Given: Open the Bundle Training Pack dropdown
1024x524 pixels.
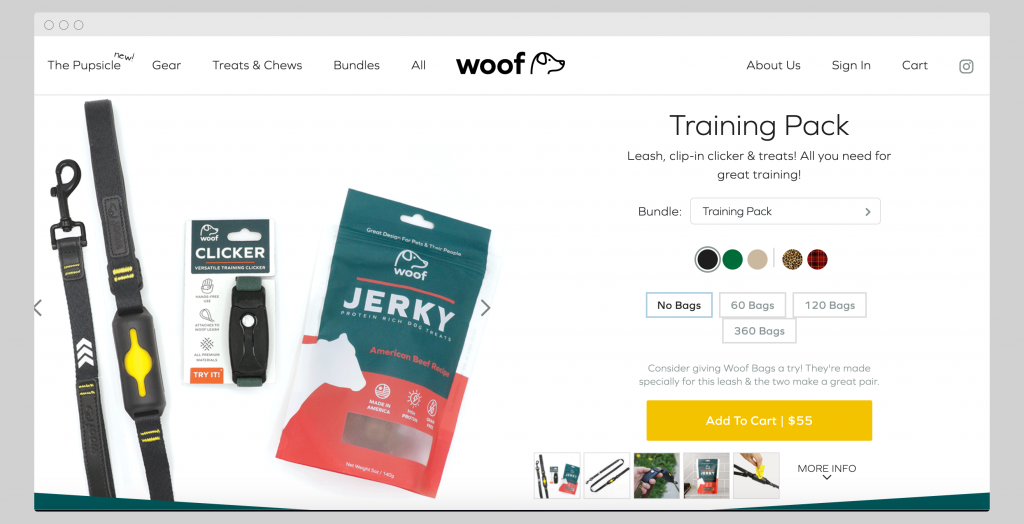Looking at the screenshot, I should [785, 212].
